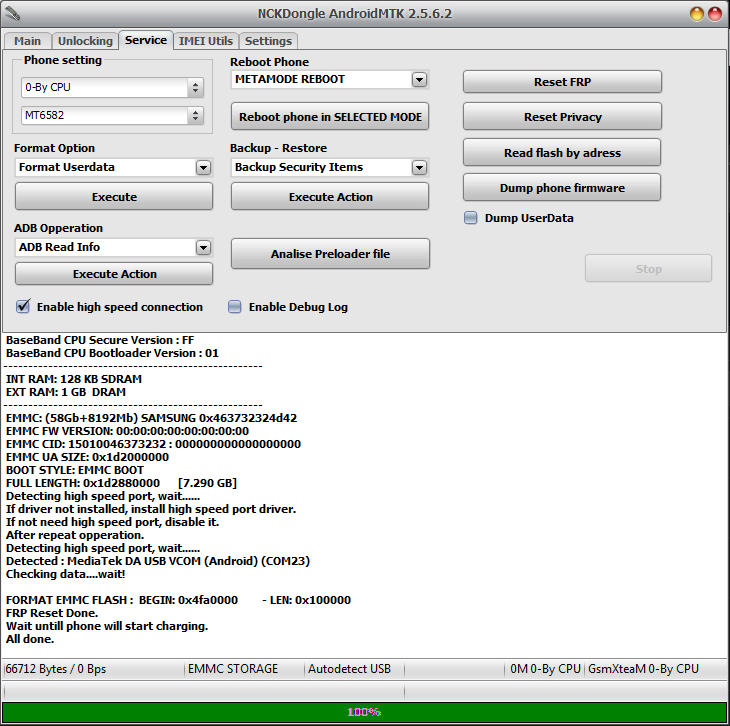The image size is (730, 726).
Task: Click the 'All done.' log line
Action: (x=30, y=639)
